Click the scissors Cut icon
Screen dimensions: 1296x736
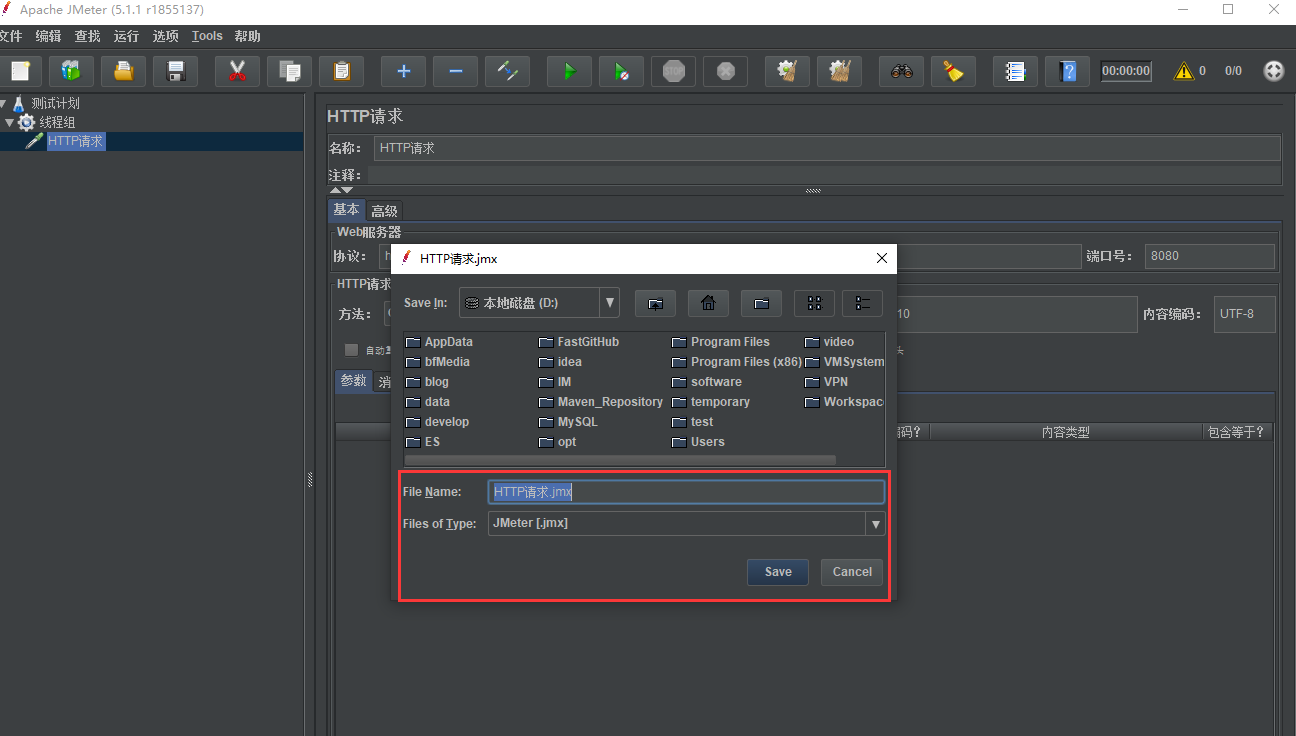(237, 71)
